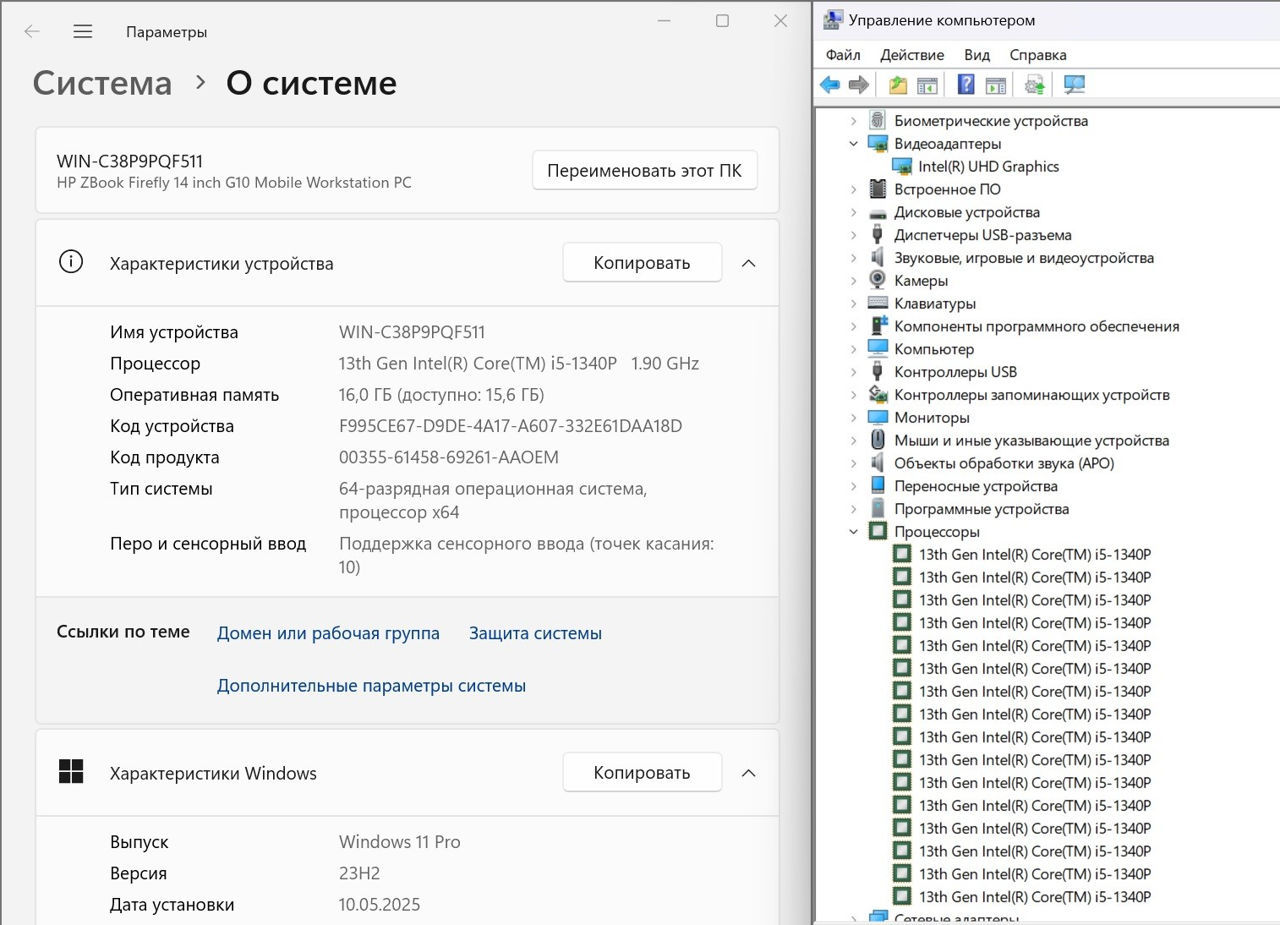Viewport: 1280px width, 925px height.
Task: Click the version value 23H2
Action: pyautogui.click(x=359, y=873)
